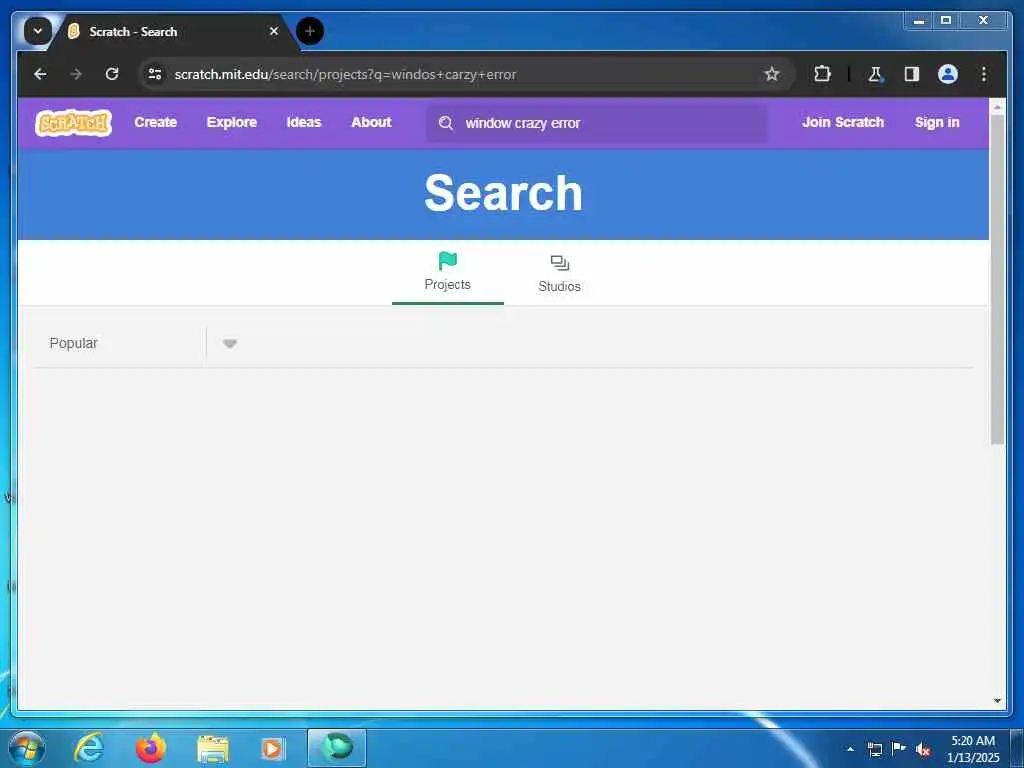The image size is (1024, 768).
Task: Reload the page
Action: click(x=112, y=74)
